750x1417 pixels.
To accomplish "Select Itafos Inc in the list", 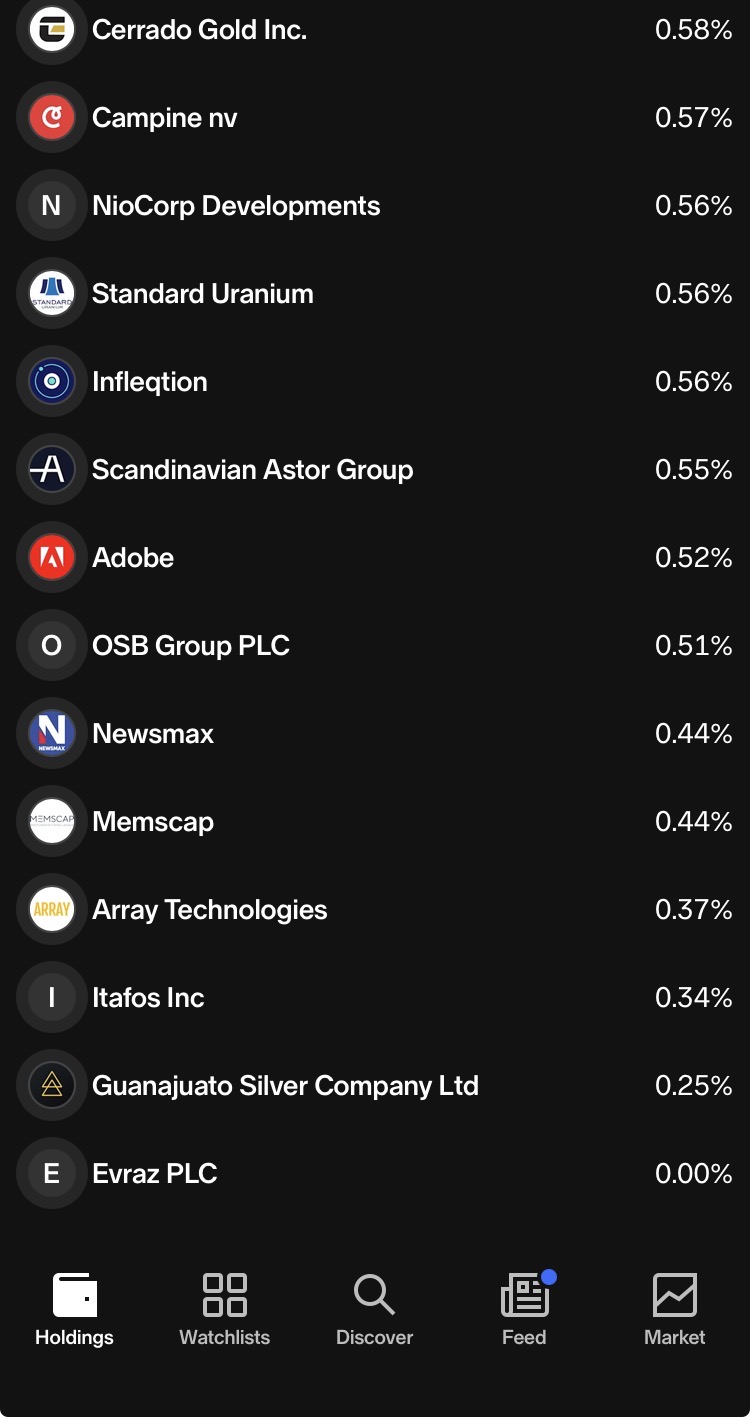I will tap(375, 998).
